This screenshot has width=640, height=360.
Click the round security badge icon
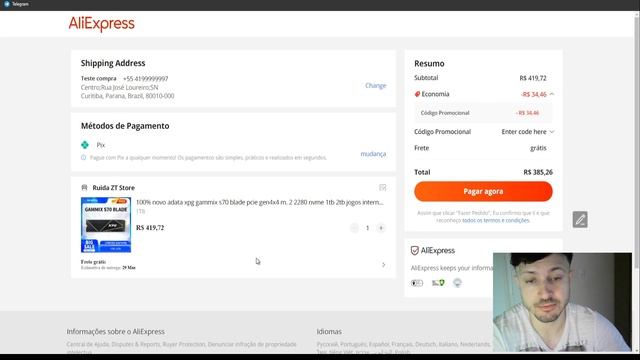tap(457, 282)
